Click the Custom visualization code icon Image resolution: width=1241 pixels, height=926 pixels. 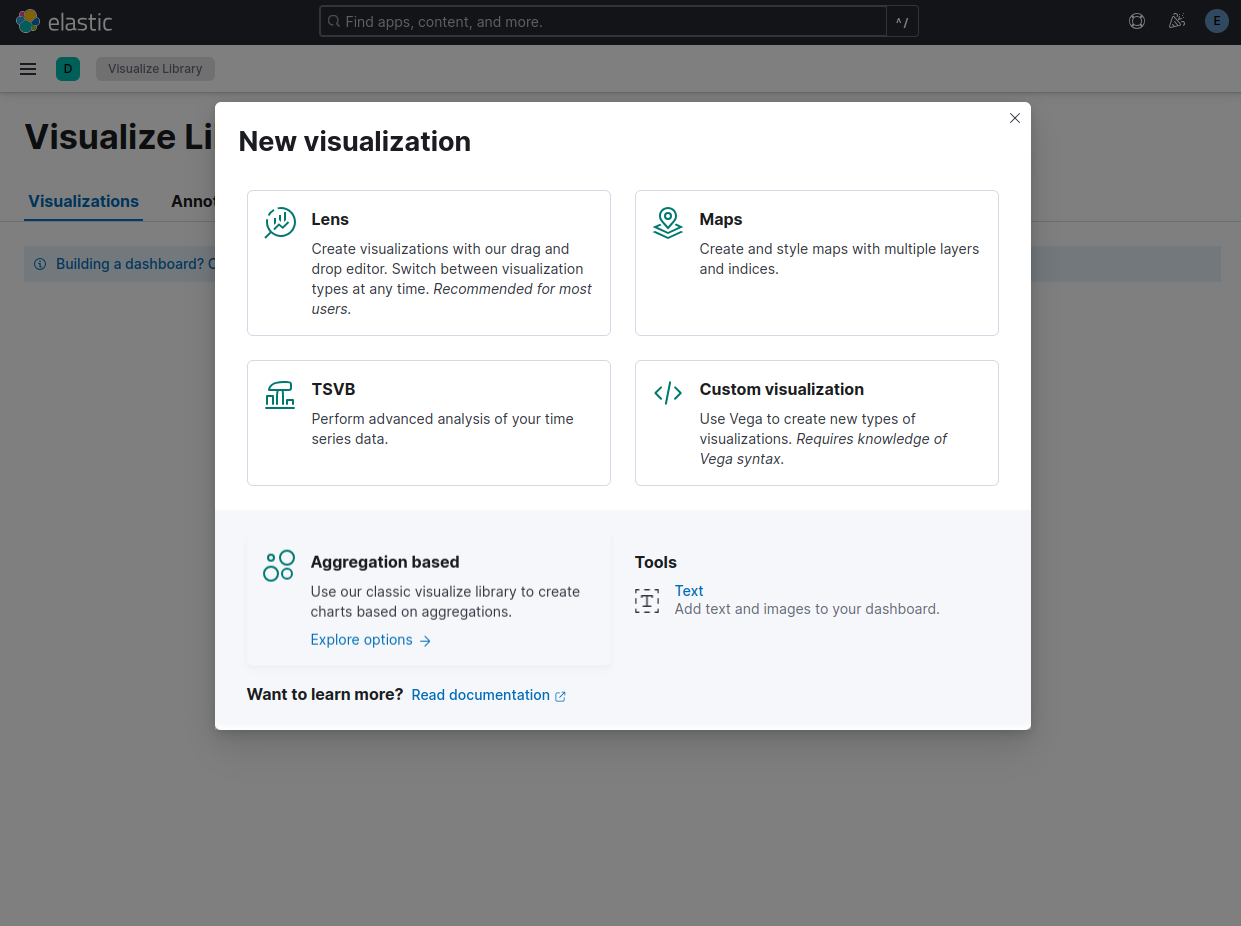click(668, 393)
